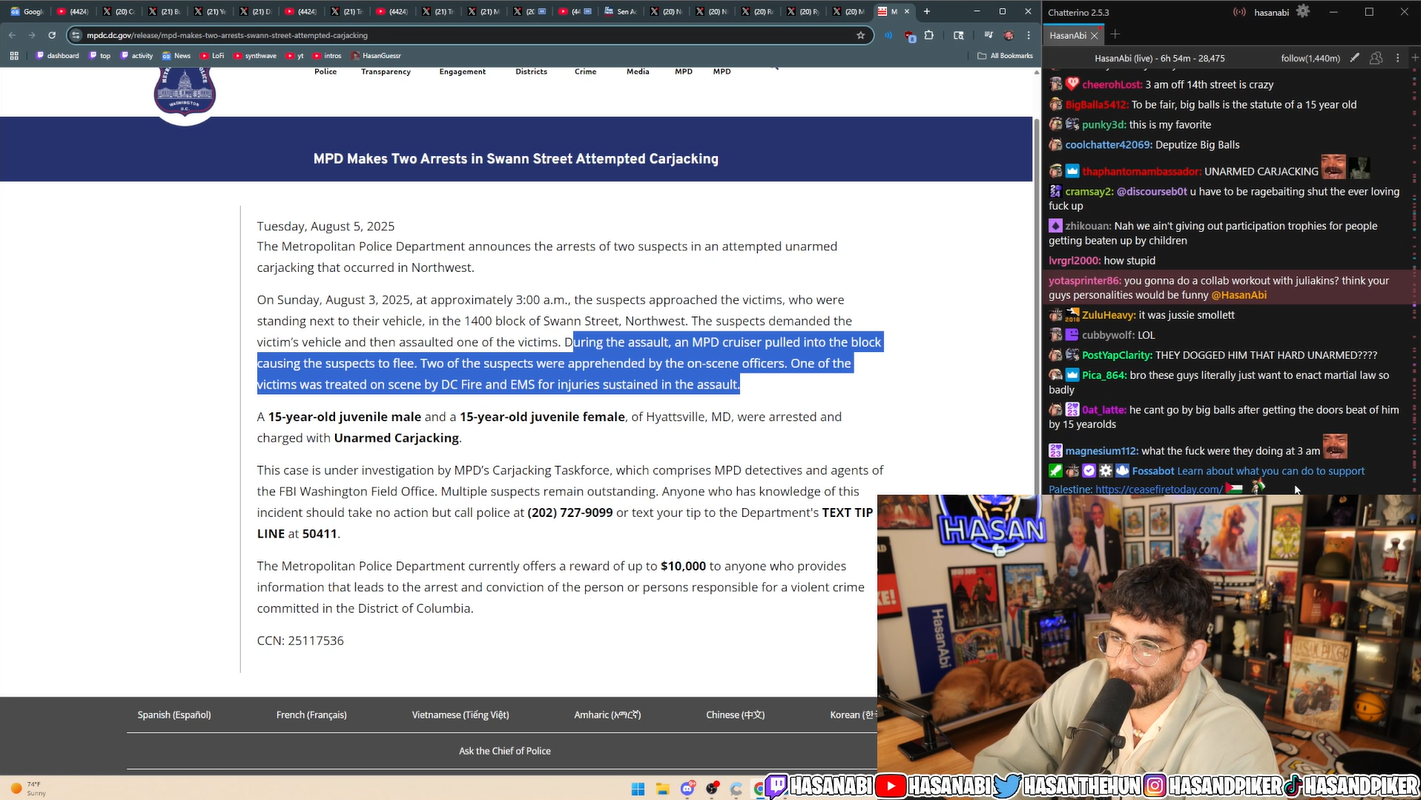Open a new browser tab
Image resolution: width=1421 pixels, height=800 pixels.
pyautogui.click(x=927, y=11)
